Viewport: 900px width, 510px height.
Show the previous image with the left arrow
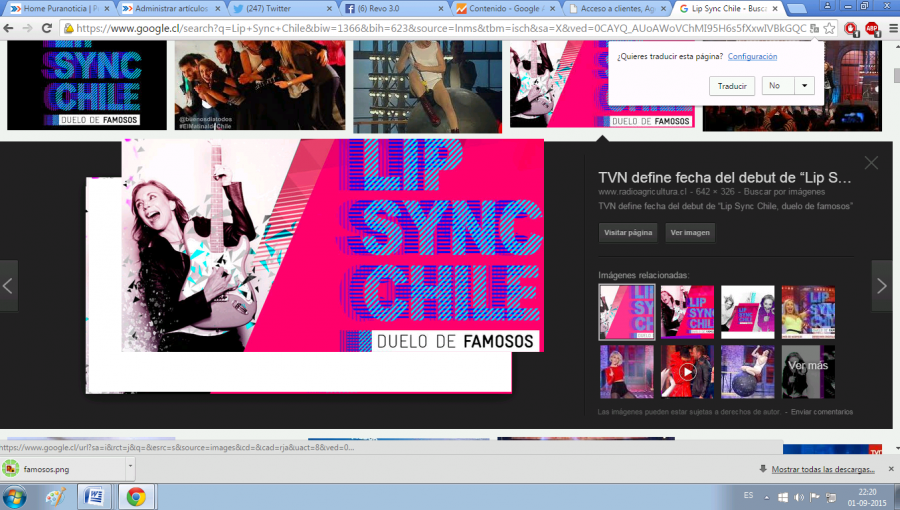pyautogui.click(x=8, y=286)
